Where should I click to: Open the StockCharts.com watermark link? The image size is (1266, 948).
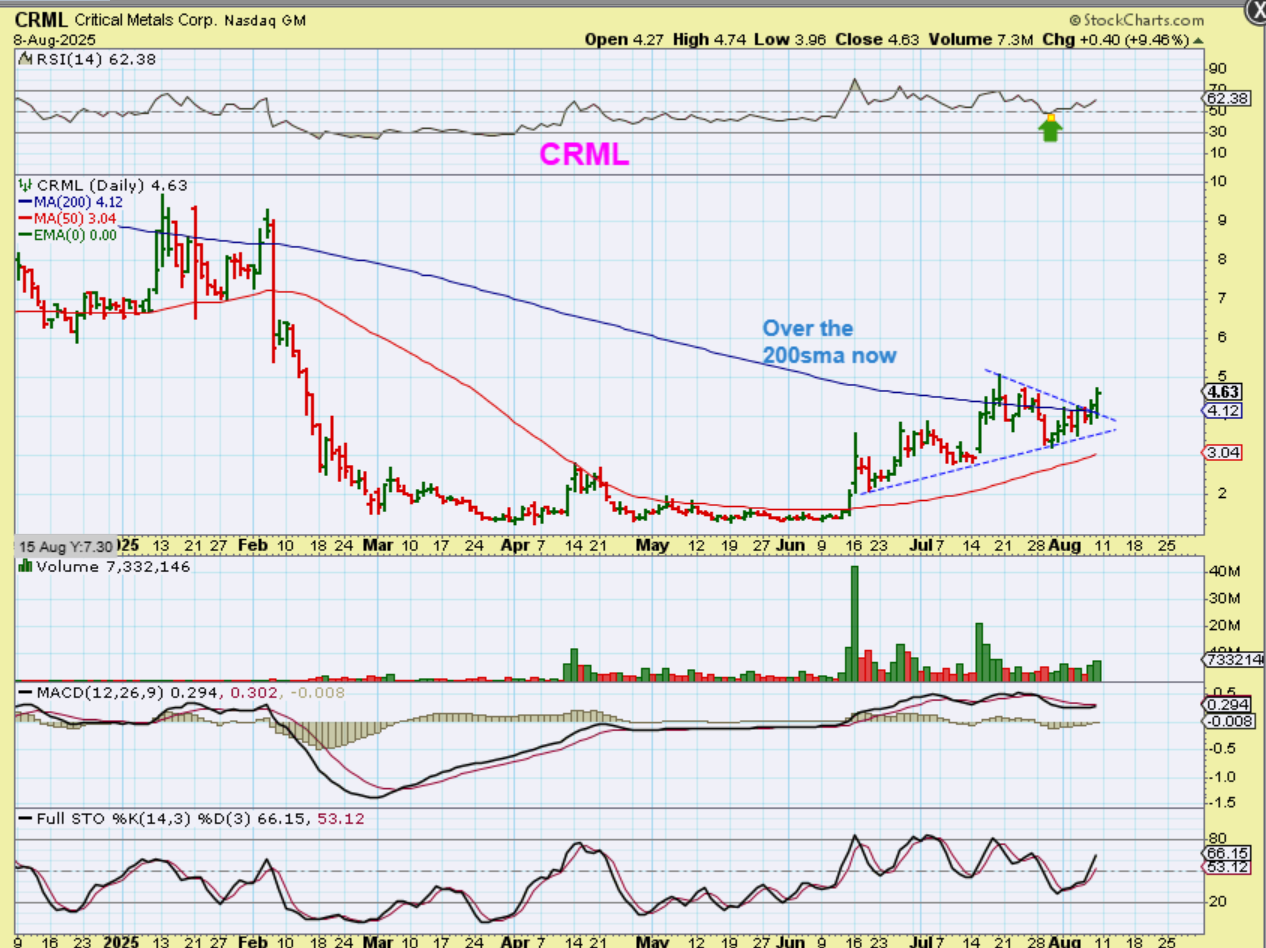1137,20
